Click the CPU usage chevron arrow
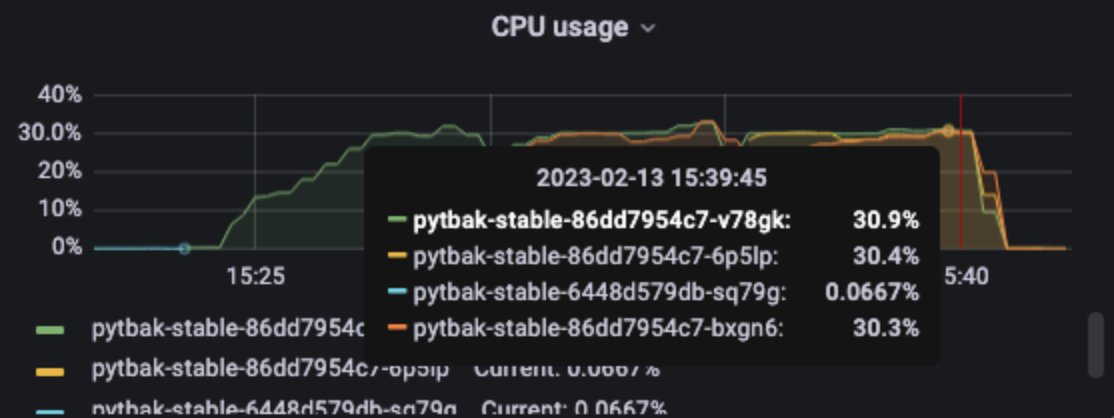This screenshot has height=418, width=1114. pyautogui.click(x=647, y=28)
